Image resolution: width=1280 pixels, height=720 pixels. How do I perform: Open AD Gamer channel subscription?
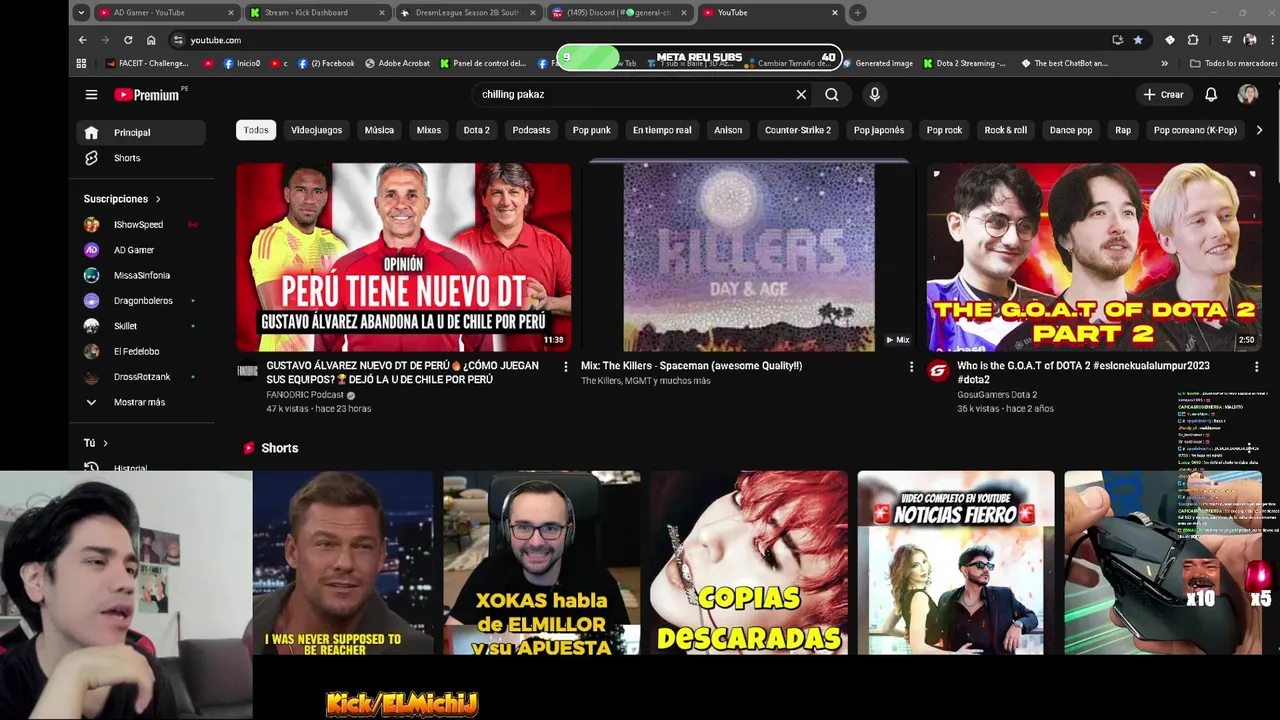click(141, 250)
